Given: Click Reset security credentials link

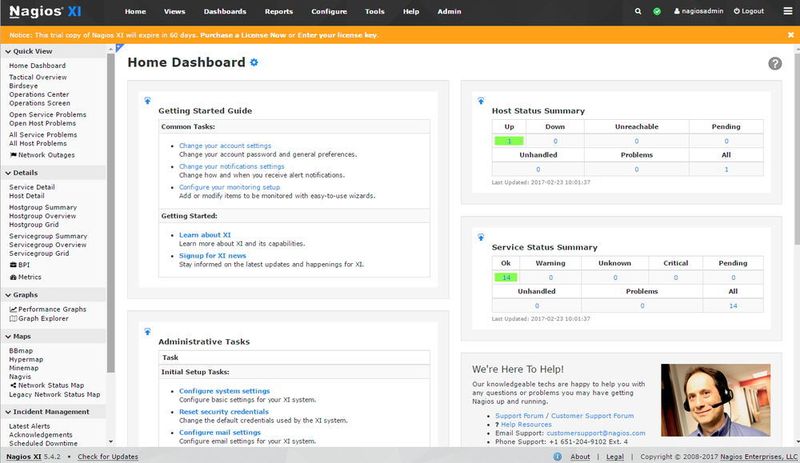Looking at the screenshot, I should click(x=223, y=412).
